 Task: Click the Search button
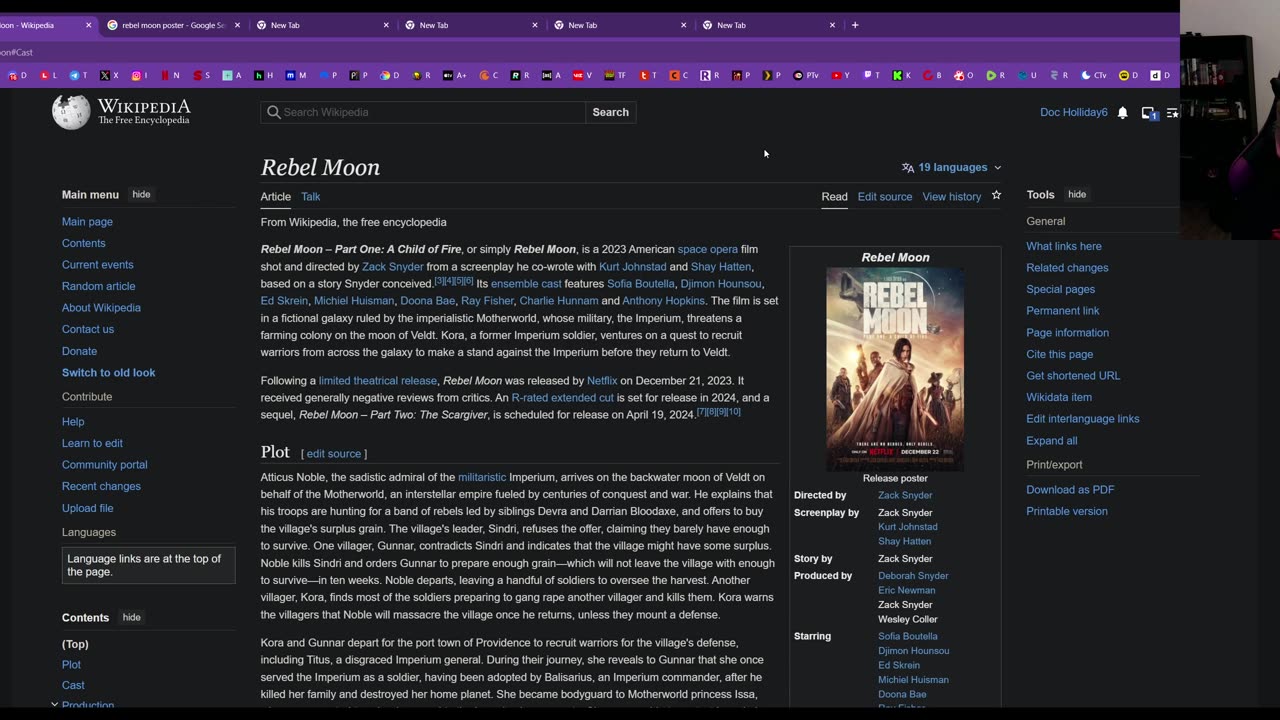click(610, 112)
